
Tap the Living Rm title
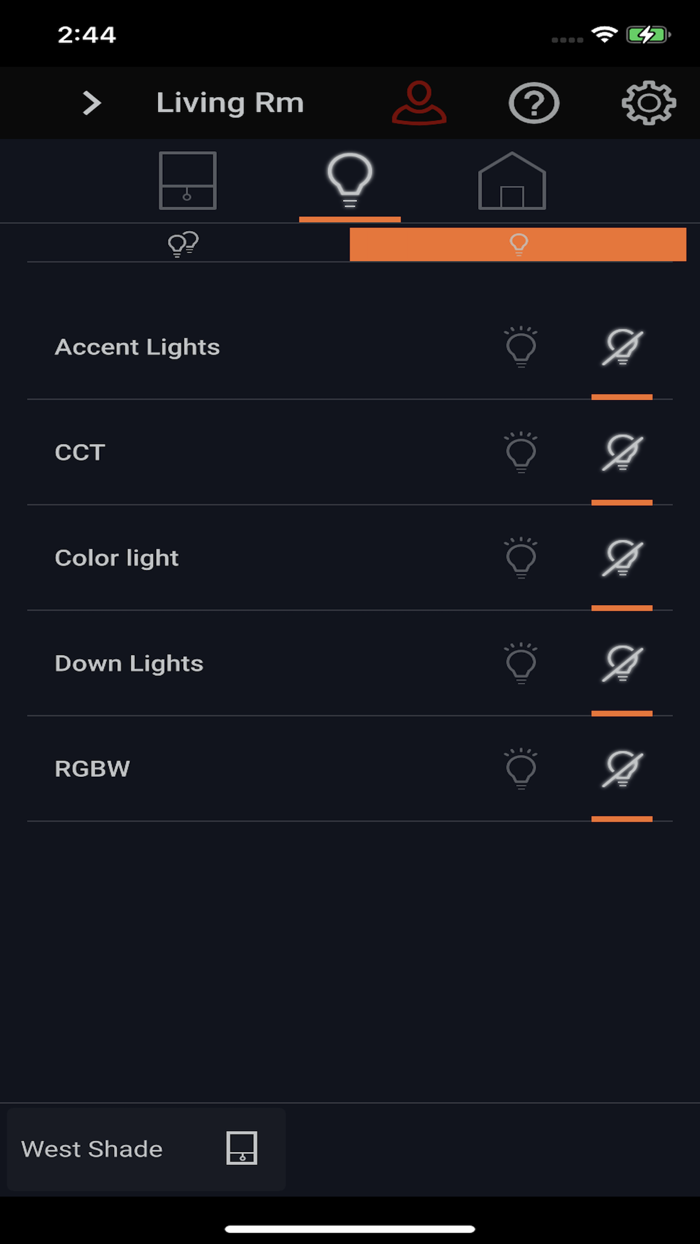coord(230,102)
